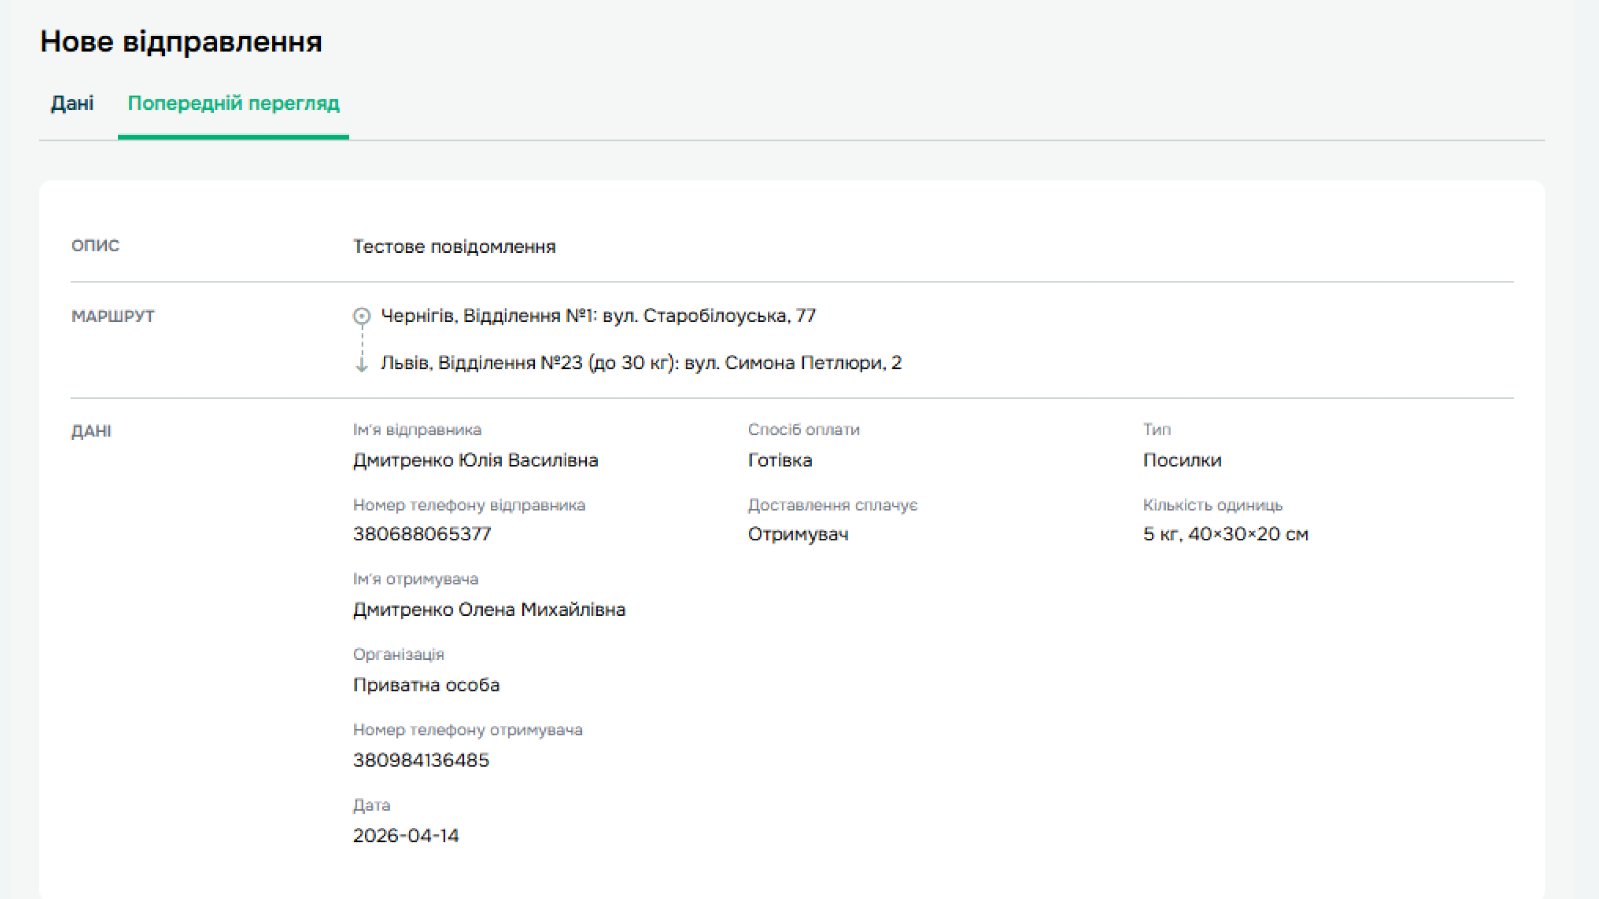Viewport: 1599px width, 899px height.
Task: Click recipient phone number 380984136485
Action: [x=421, y=760]
